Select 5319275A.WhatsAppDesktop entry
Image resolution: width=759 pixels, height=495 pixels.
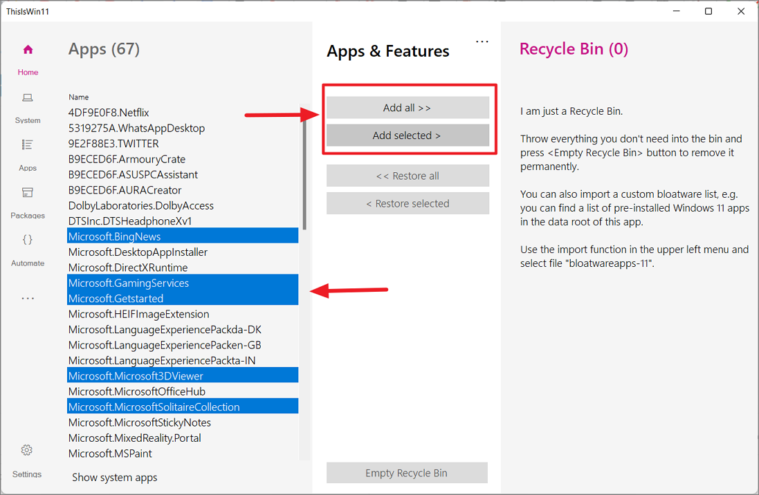[x=182, y=128]
